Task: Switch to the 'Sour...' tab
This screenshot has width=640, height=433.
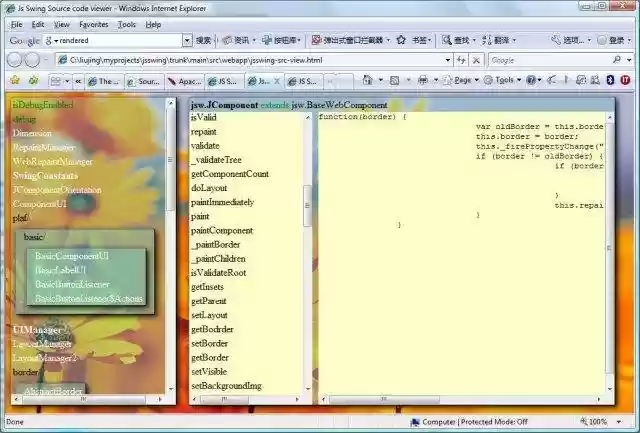Action: [143, 81]
